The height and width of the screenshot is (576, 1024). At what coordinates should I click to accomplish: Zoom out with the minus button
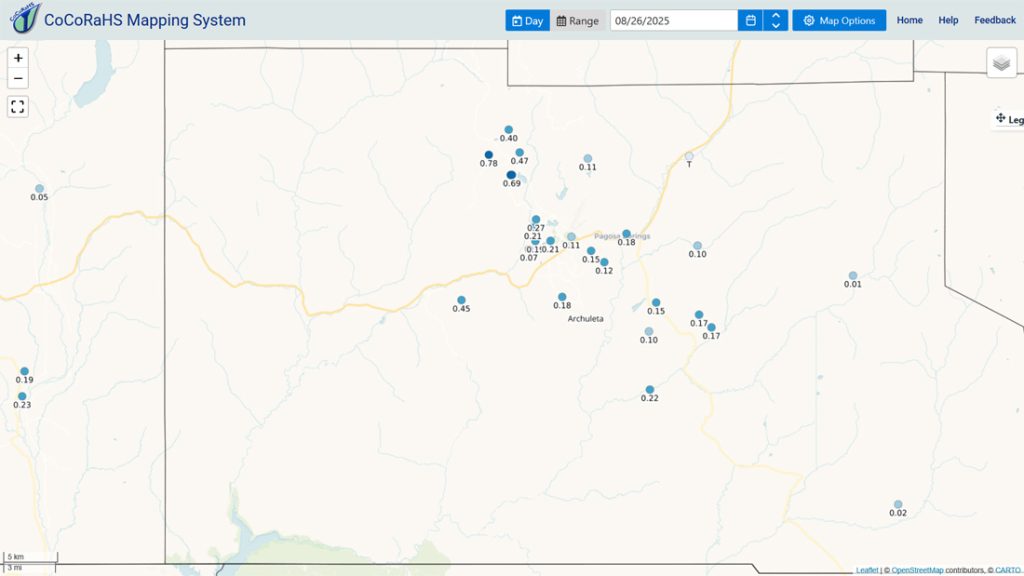tap(18, 79)
